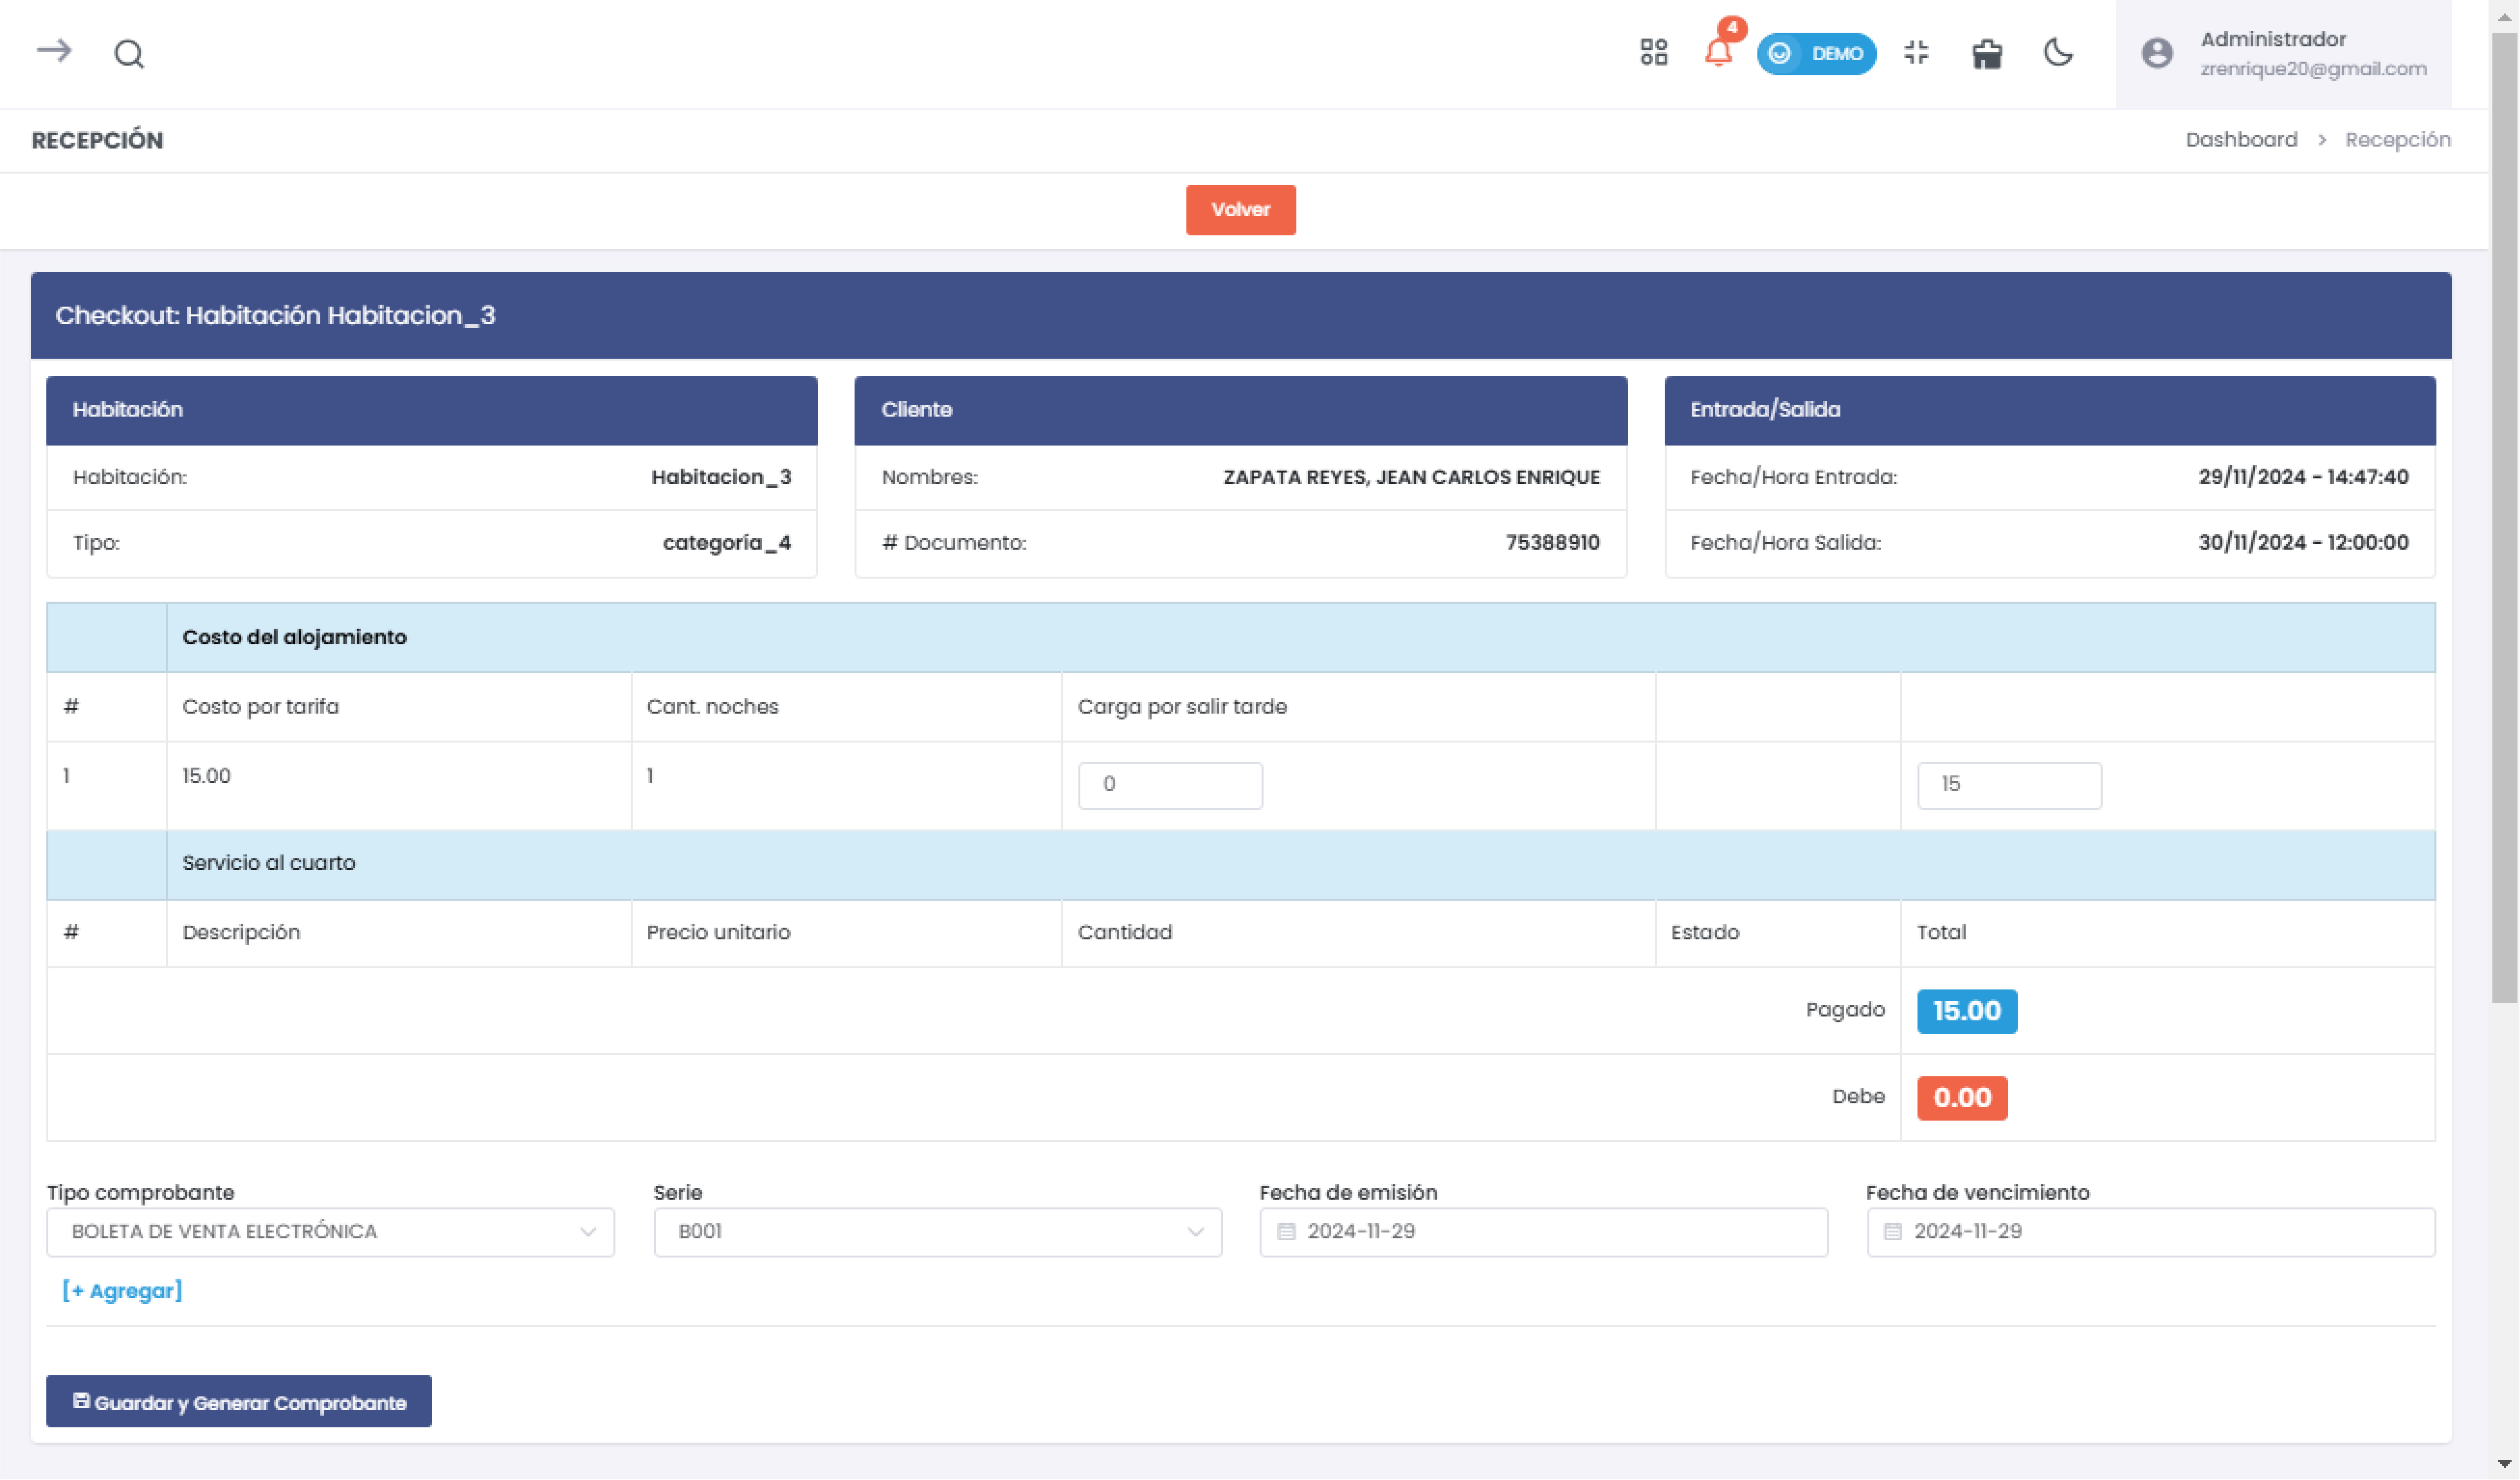Click Guardar y Generar Comprobante

(239, 1401)
